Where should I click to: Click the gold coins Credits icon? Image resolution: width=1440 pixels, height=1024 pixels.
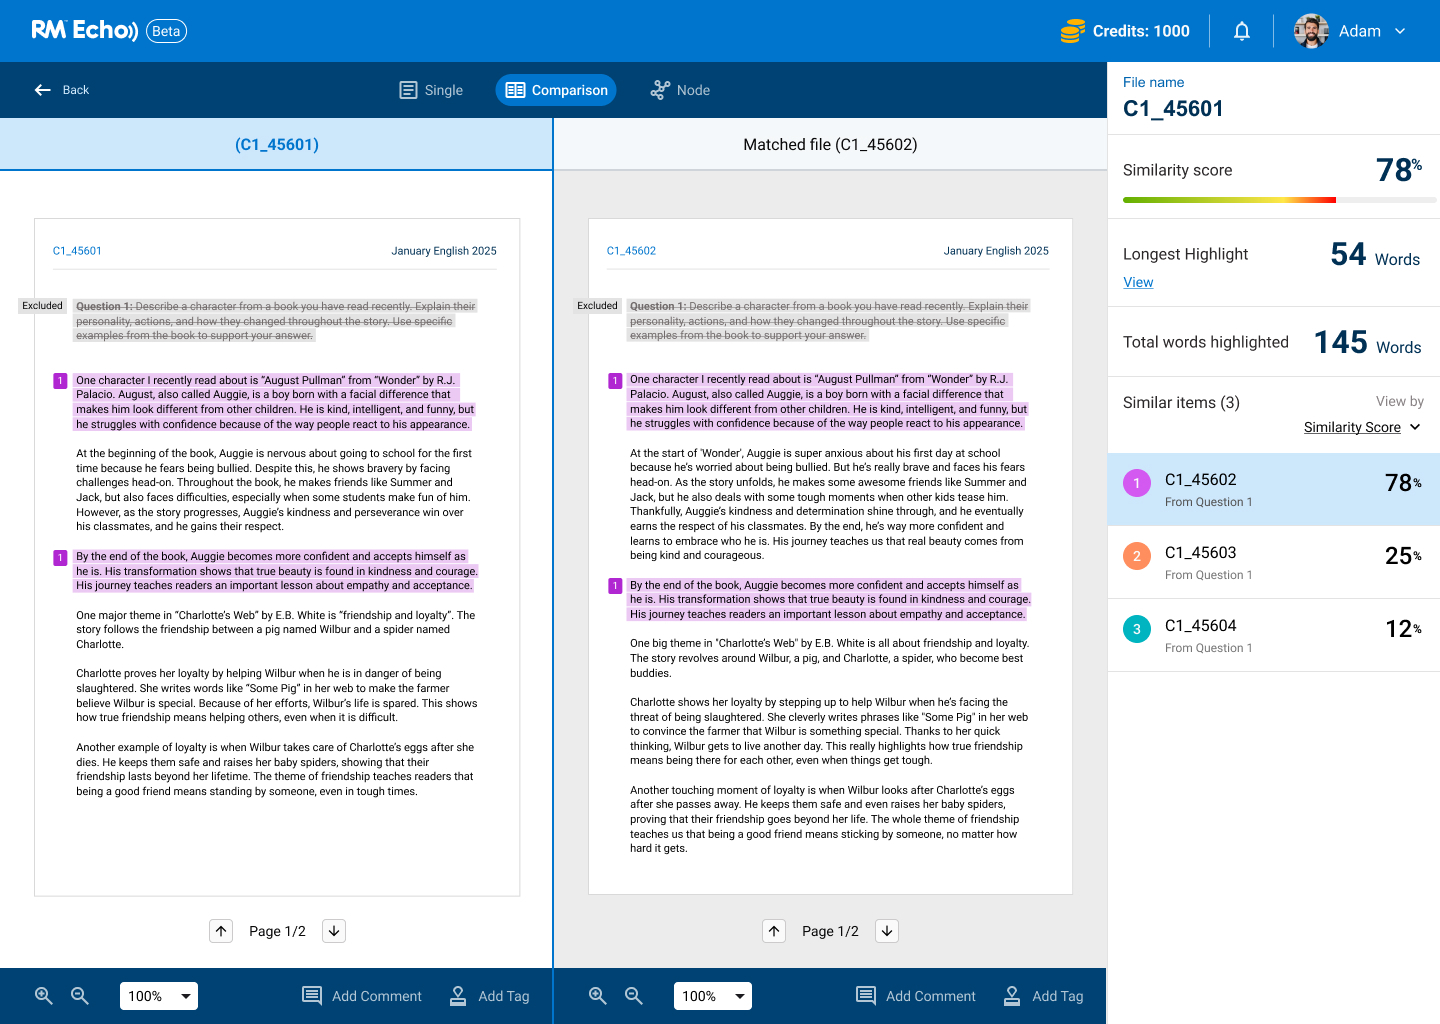point(1072,31)
